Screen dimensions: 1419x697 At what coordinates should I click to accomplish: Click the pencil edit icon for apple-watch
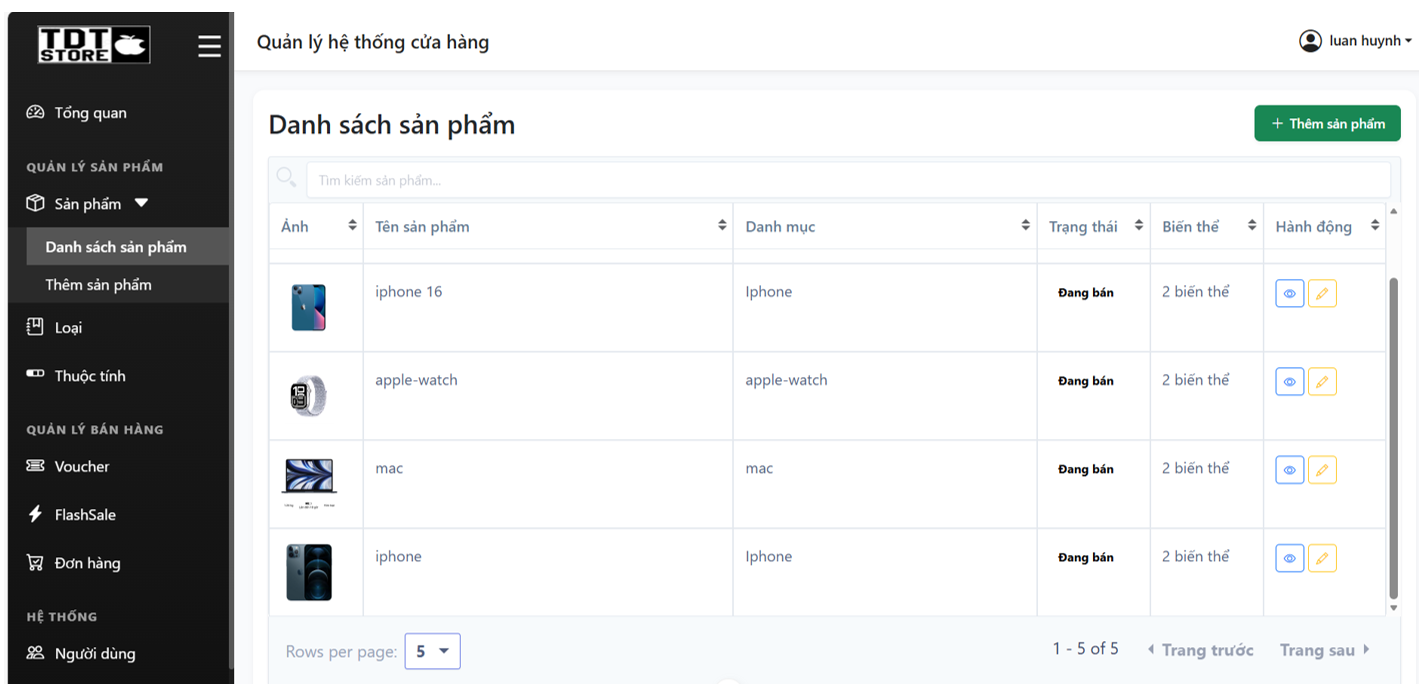pyautogui.click(x=1322, y=382)
